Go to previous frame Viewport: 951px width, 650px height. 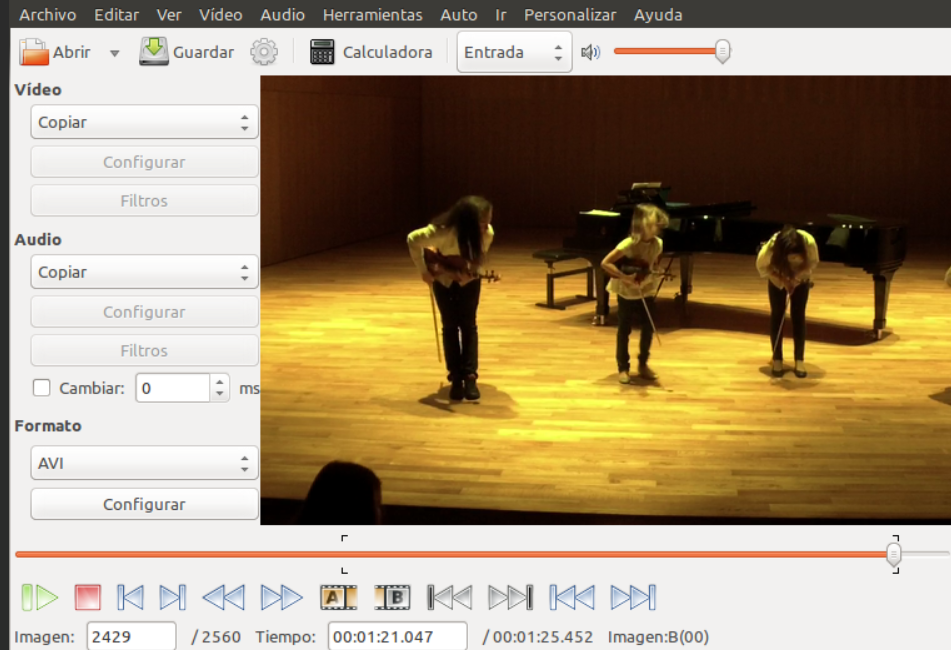pyautogui.click(x=130, y=597)
